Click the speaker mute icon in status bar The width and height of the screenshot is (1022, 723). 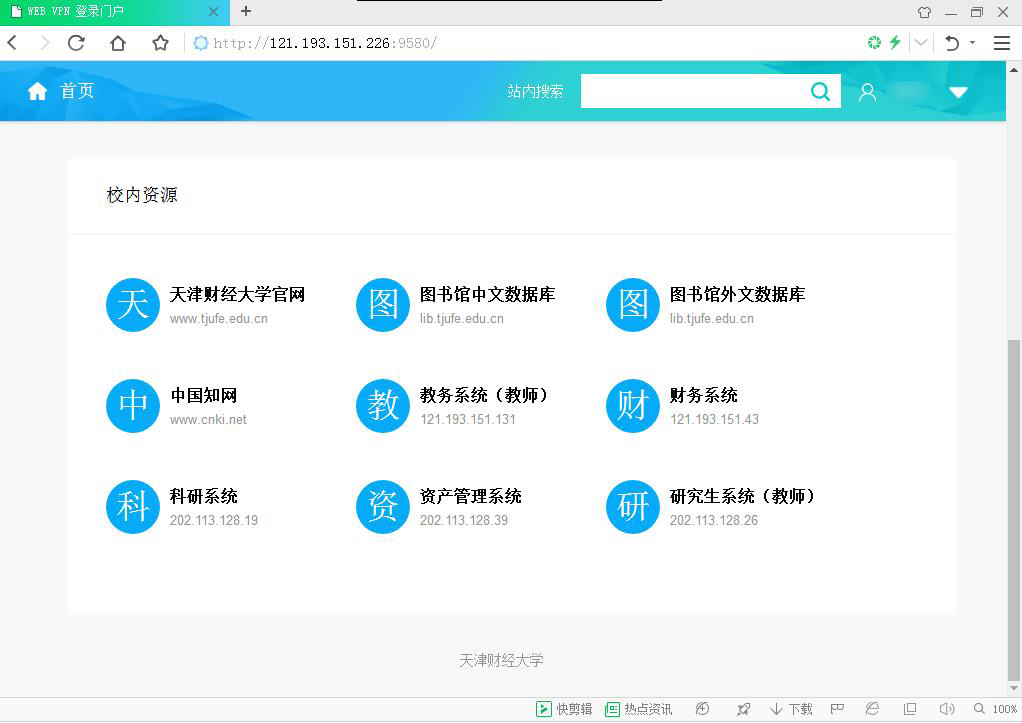coord(946,709)
